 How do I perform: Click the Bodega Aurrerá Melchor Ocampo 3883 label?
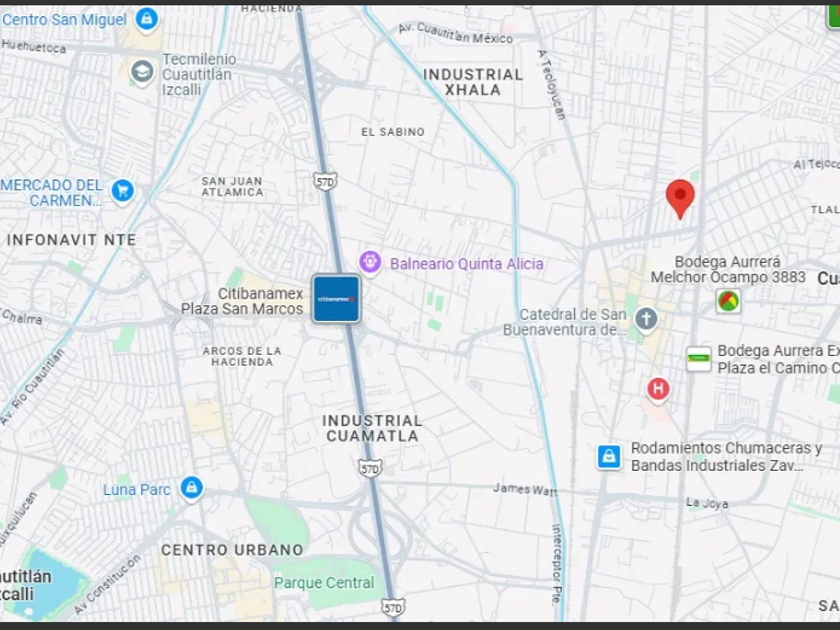click(x=728, y=269)
